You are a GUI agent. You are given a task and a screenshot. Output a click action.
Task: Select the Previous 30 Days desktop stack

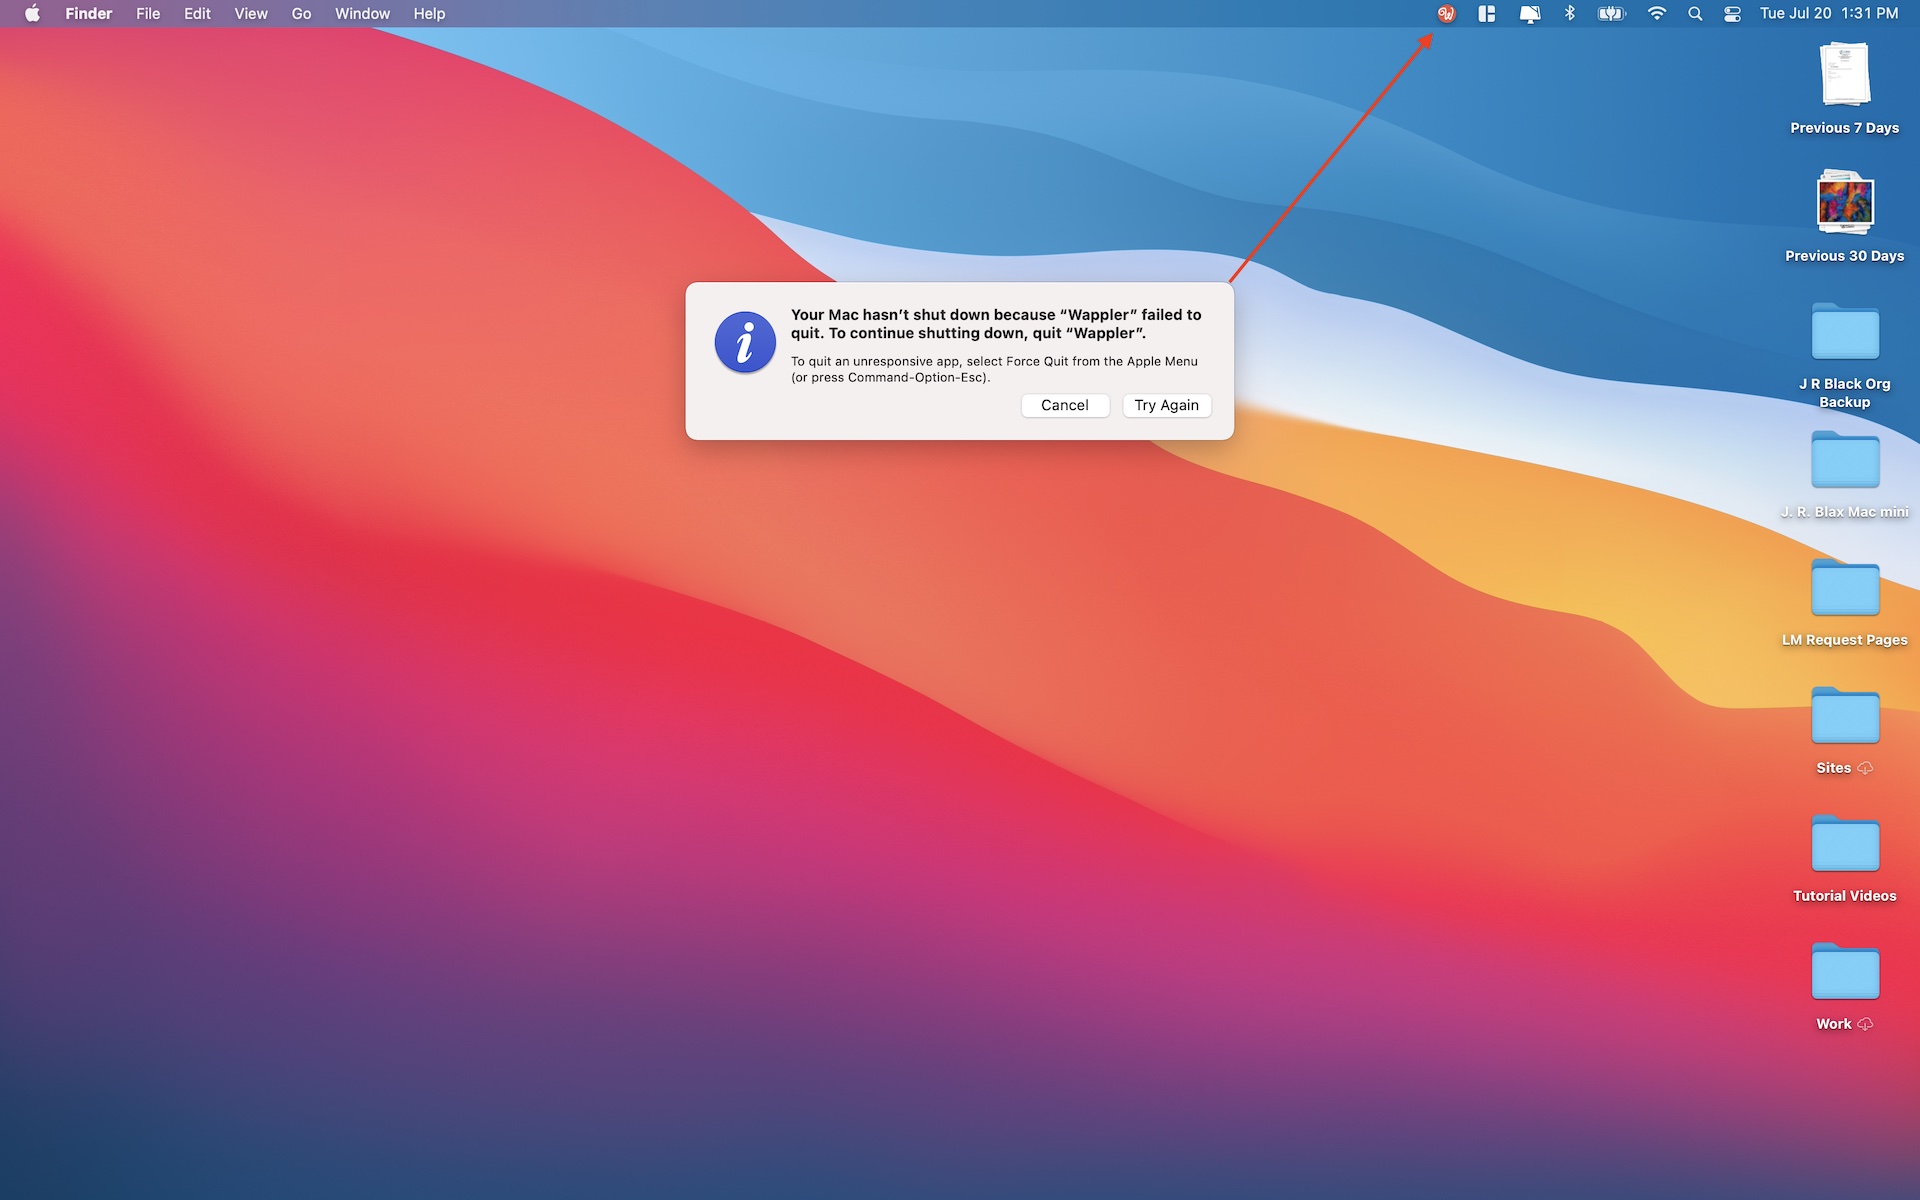tap(1844, 218)
